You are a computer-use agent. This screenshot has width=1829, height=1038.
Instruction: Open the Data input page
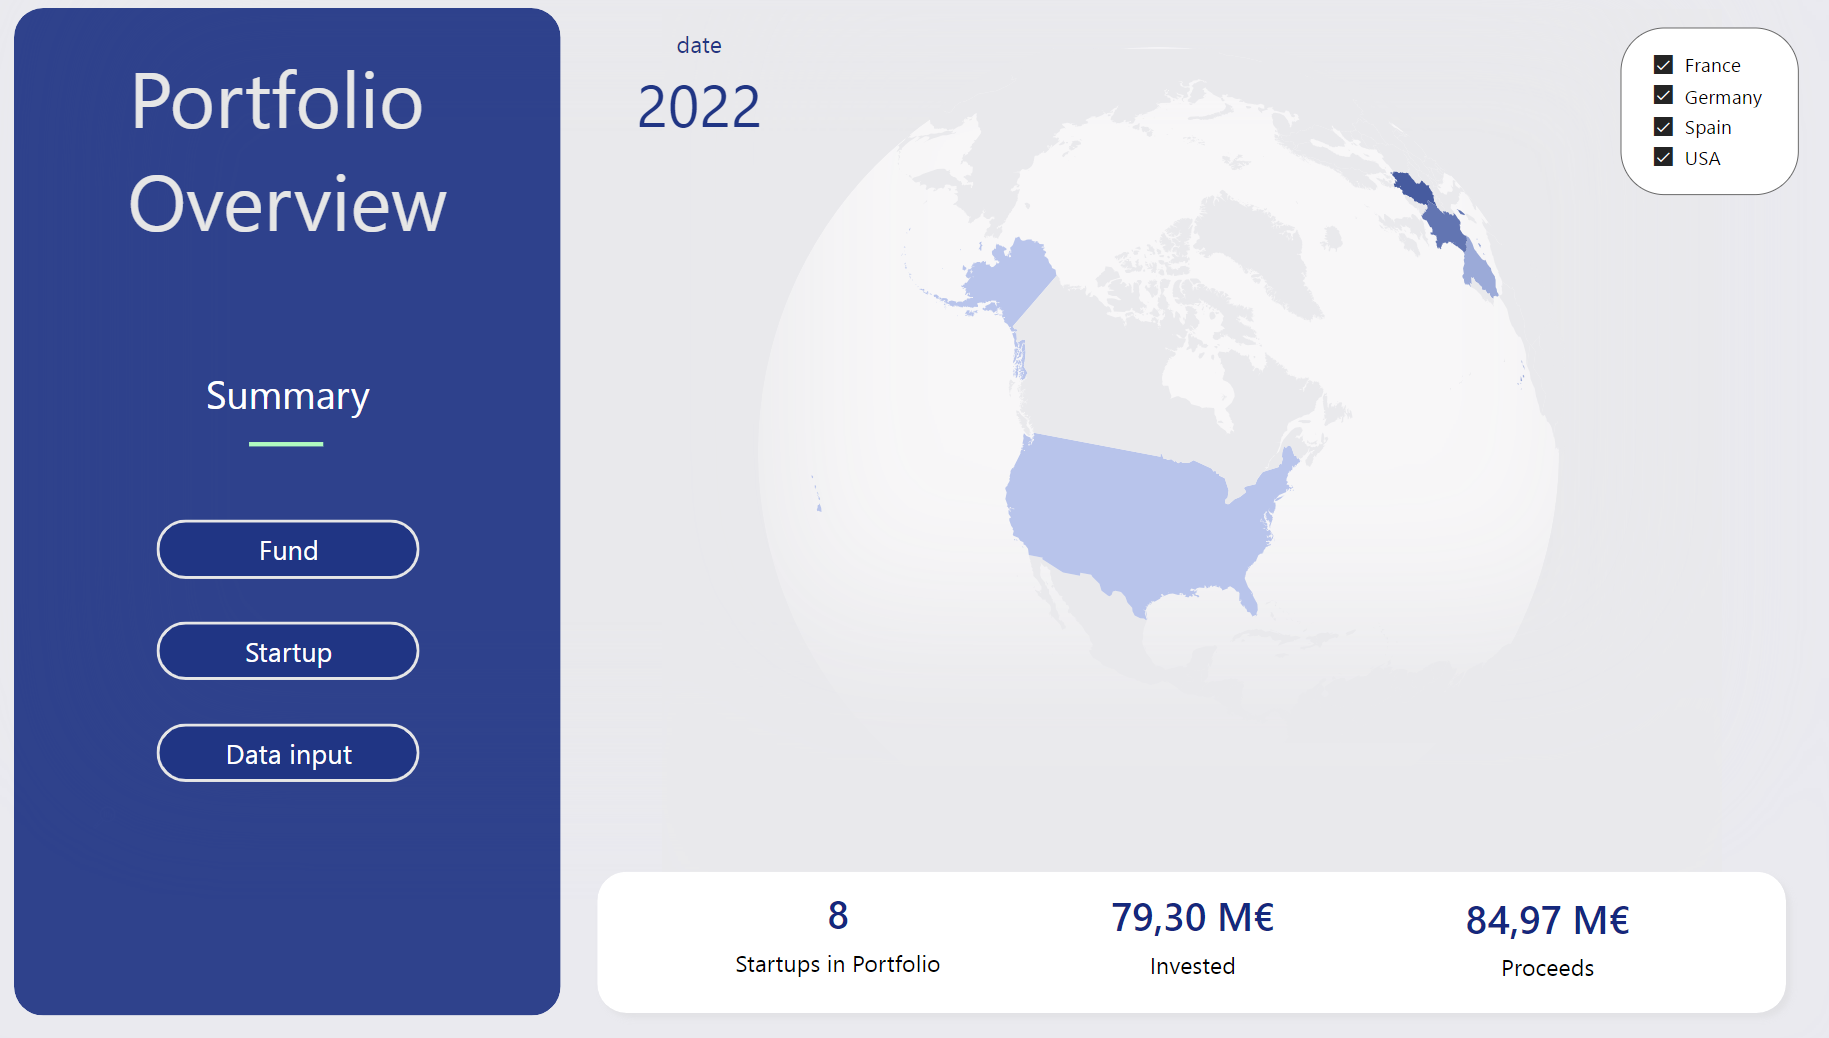[288, 753]
